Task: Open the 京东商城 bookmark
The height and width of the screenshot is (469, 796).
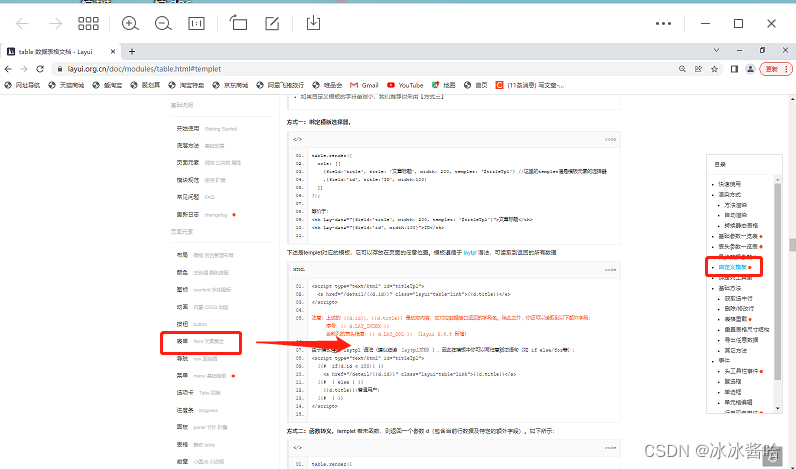Action: click(x=230, y=85)
